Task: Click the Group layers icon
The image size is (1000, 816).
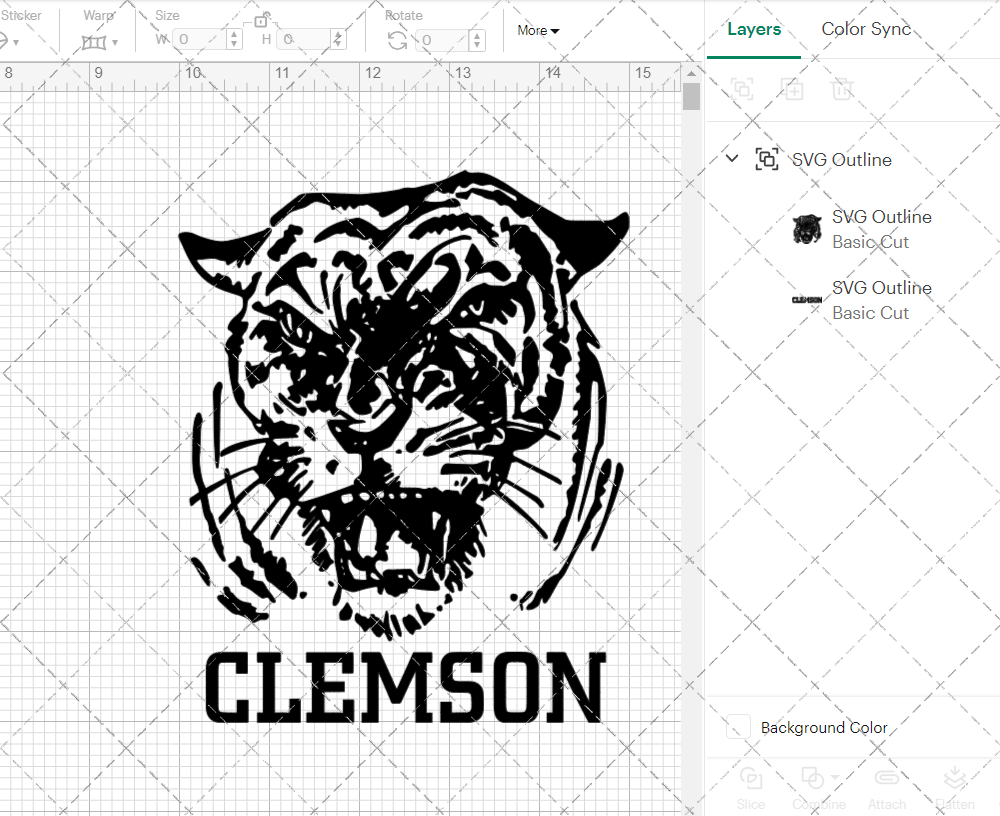Action: coord(742,89)
